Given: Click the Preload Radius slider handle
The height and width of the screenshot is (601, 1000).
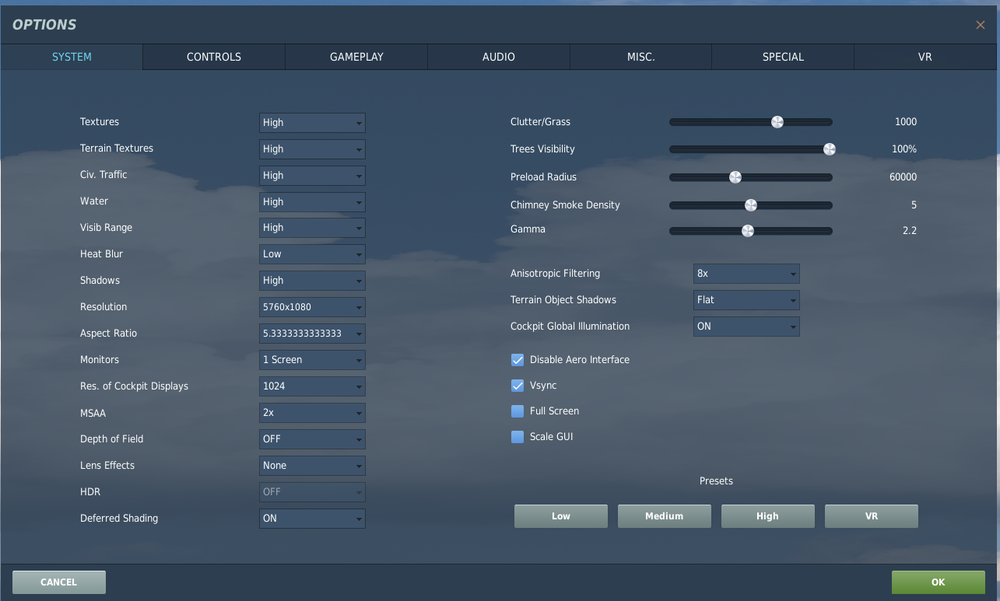Looking at the screenshot, I should (x=735, y=177).
